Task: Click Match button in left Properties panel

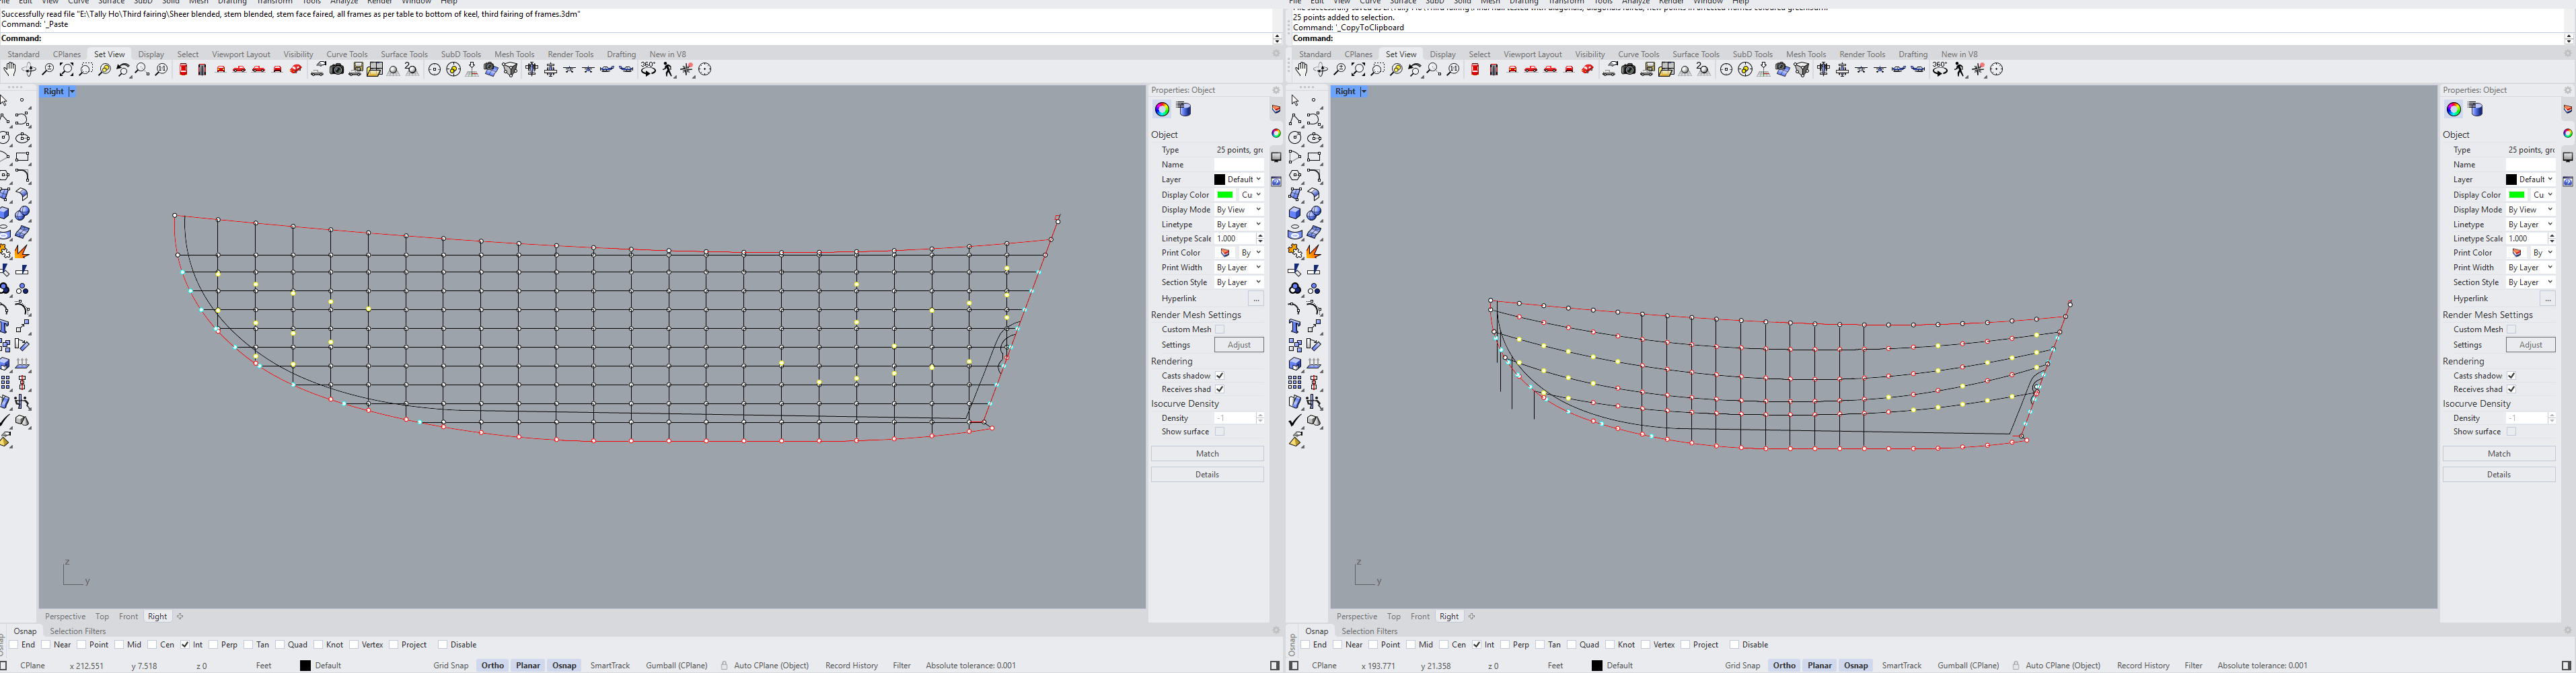Action: coord(1207,454)
